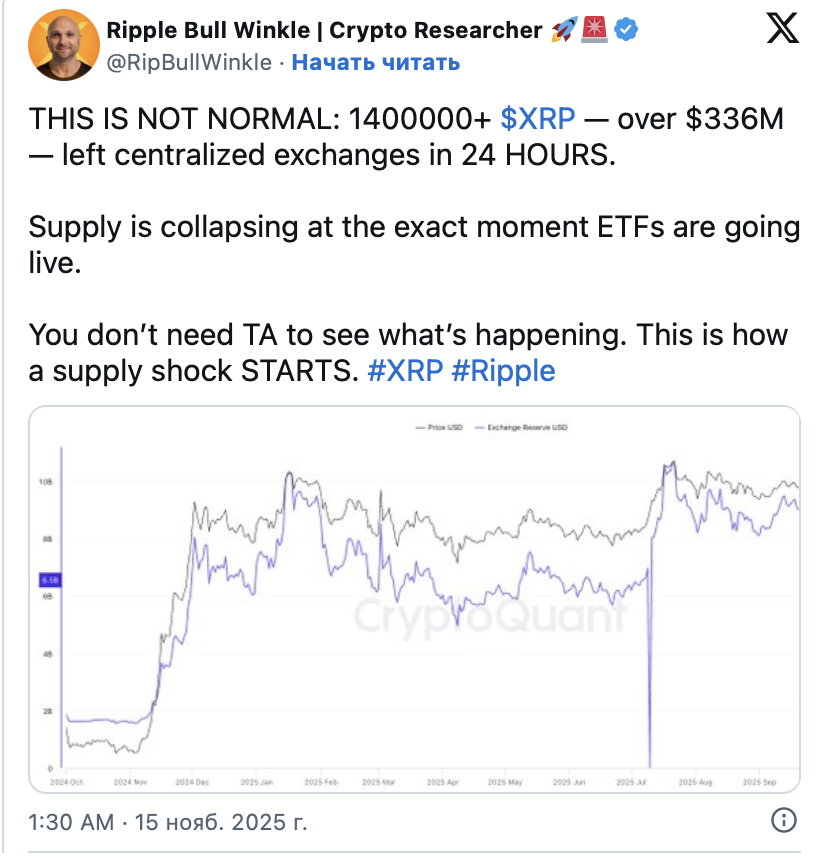This screenshot has height=864, width=824.
Task: Open the #Ripple hashtag
Action: tap(503, 371)
